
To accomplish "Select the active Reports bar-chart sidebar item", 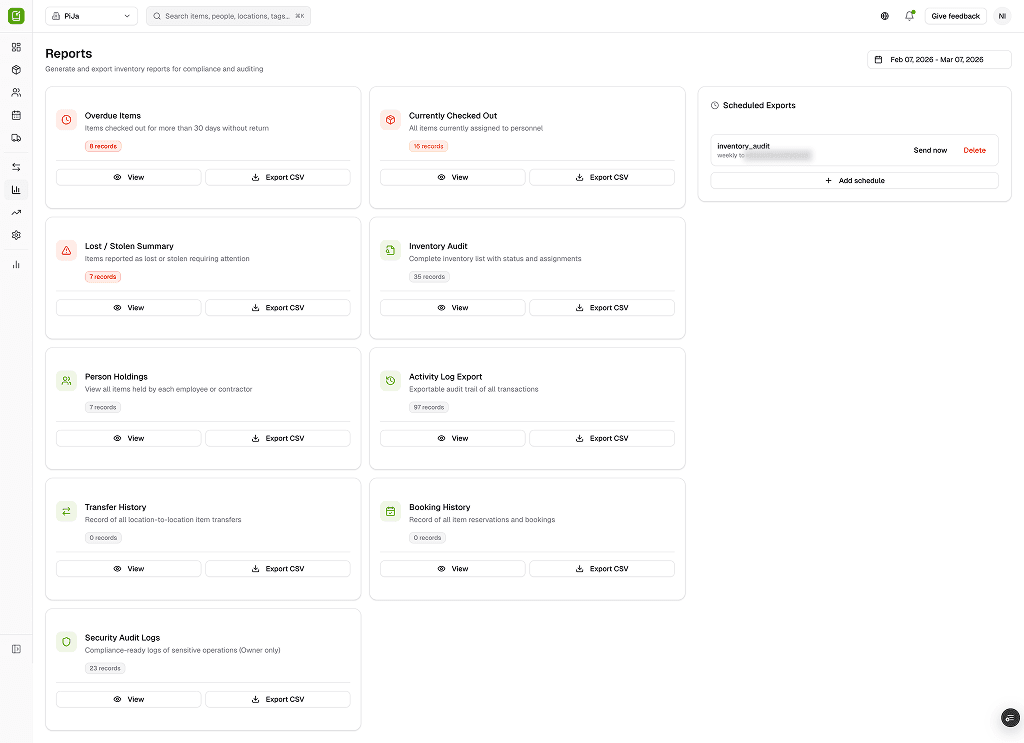I will pos(16,190).
